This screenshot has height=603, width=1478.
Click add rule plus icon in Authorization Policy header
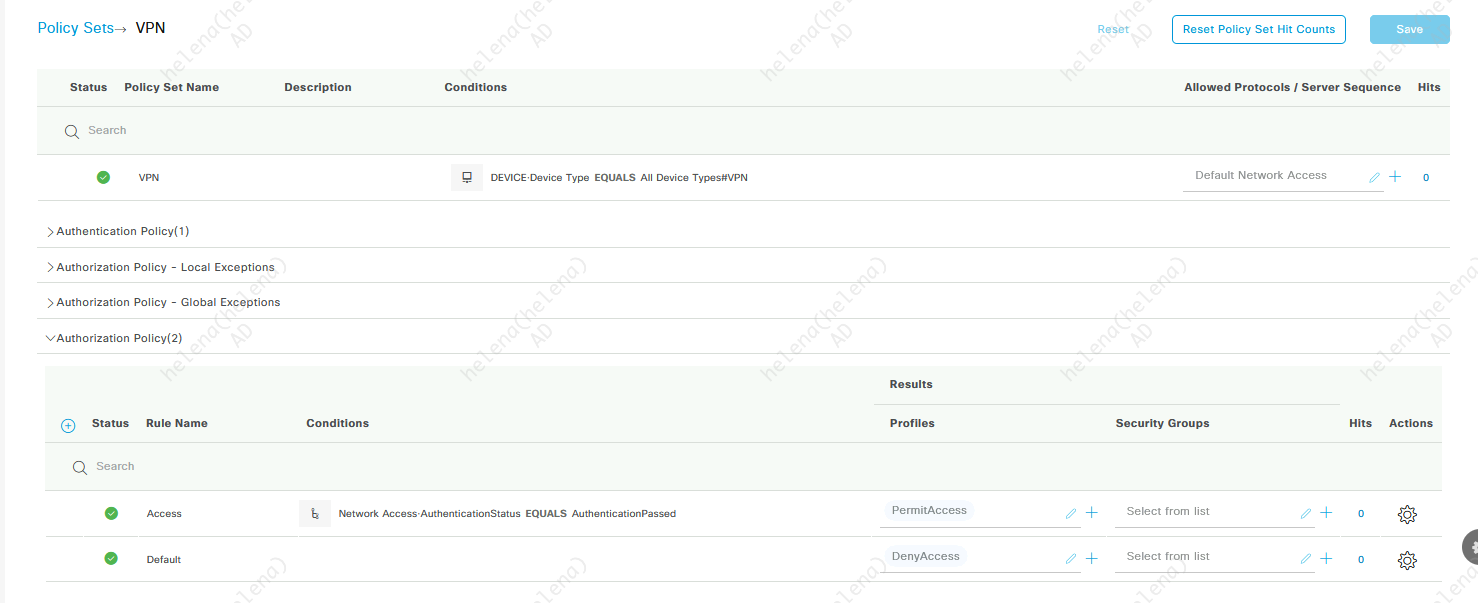pyautogui.click(x=68, y=425)
